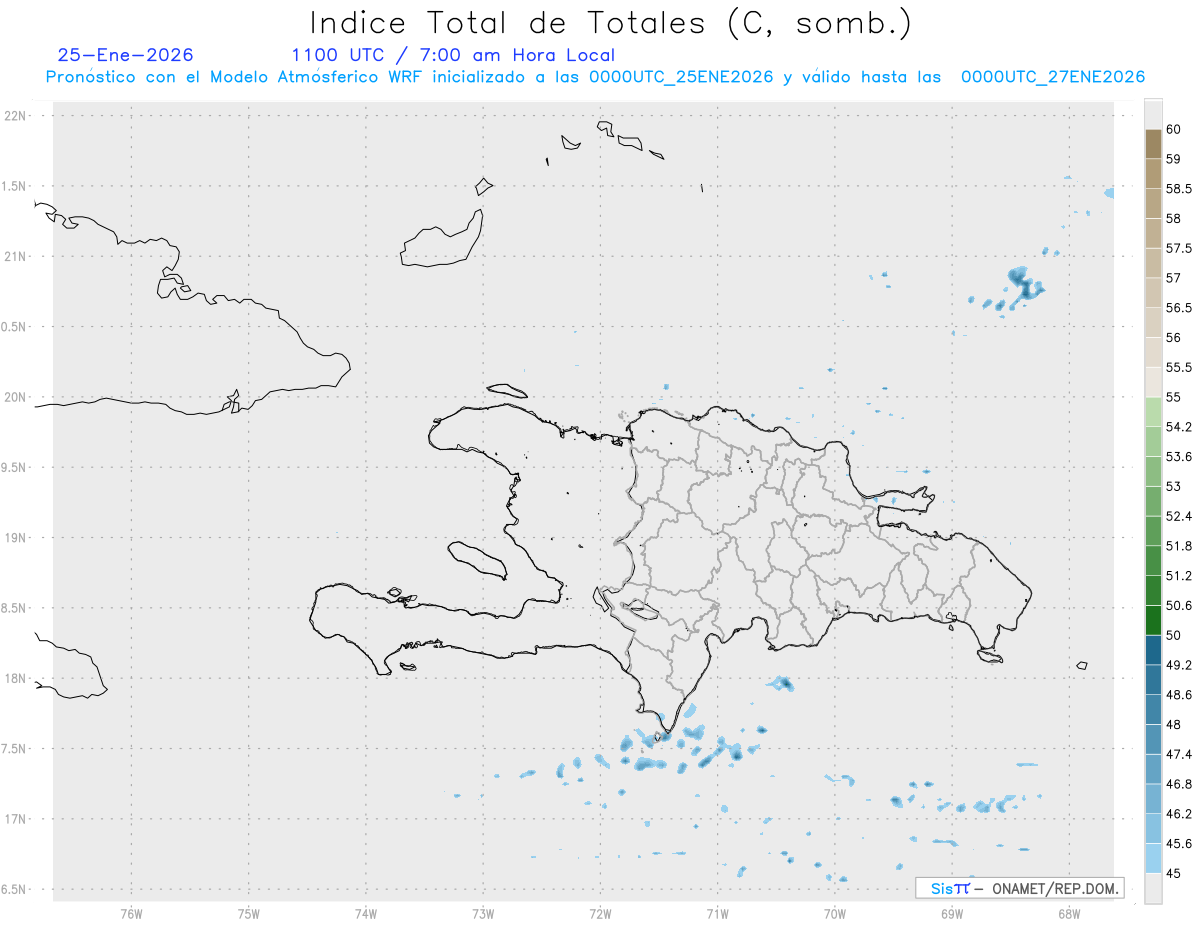Viewport: 1200px width, 927px height.
Task: Pick the colorbar segment between 58.5 and 59
Action: [x=1153, y=173]
